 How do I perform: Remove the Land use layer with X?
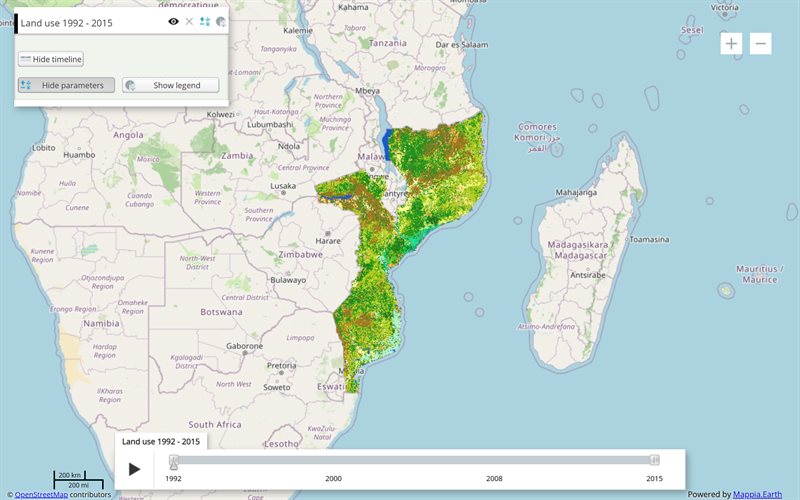[x=189, y=21]
